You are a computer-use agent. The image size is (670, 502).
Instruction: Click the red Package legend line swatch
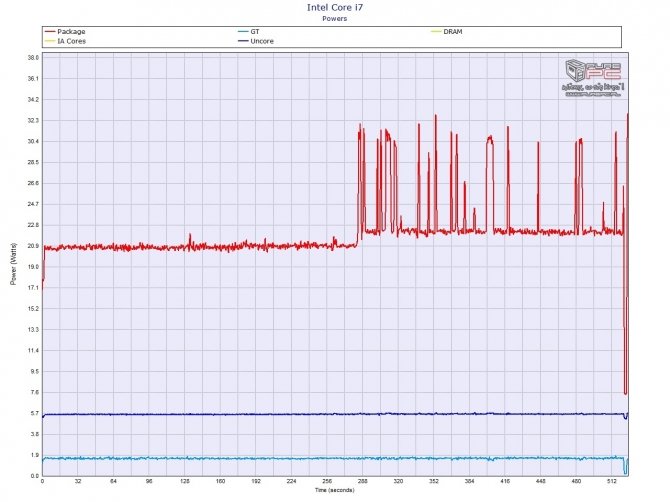click(x=50, y=32)
